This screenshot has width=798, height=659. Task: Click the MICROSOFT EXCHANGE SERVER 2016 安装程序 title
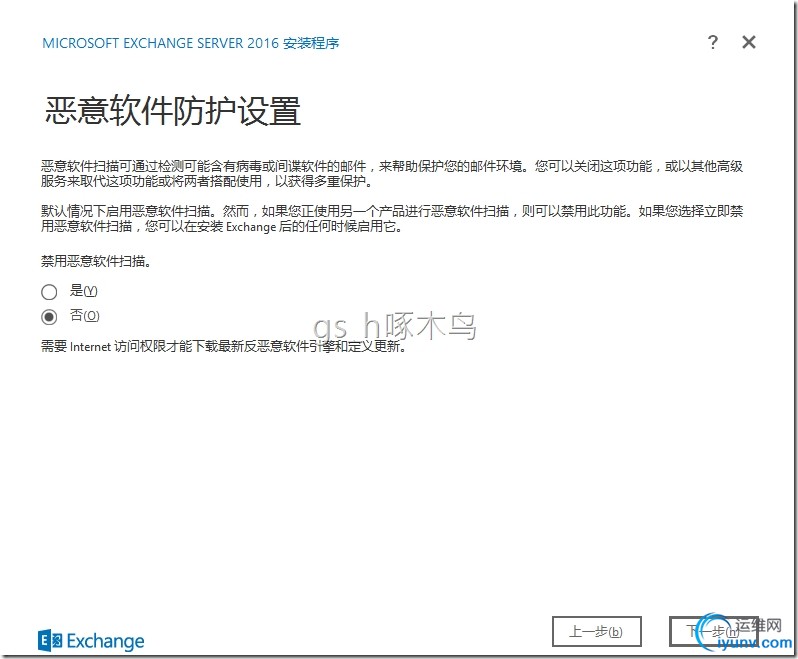(x=191, y=43)
